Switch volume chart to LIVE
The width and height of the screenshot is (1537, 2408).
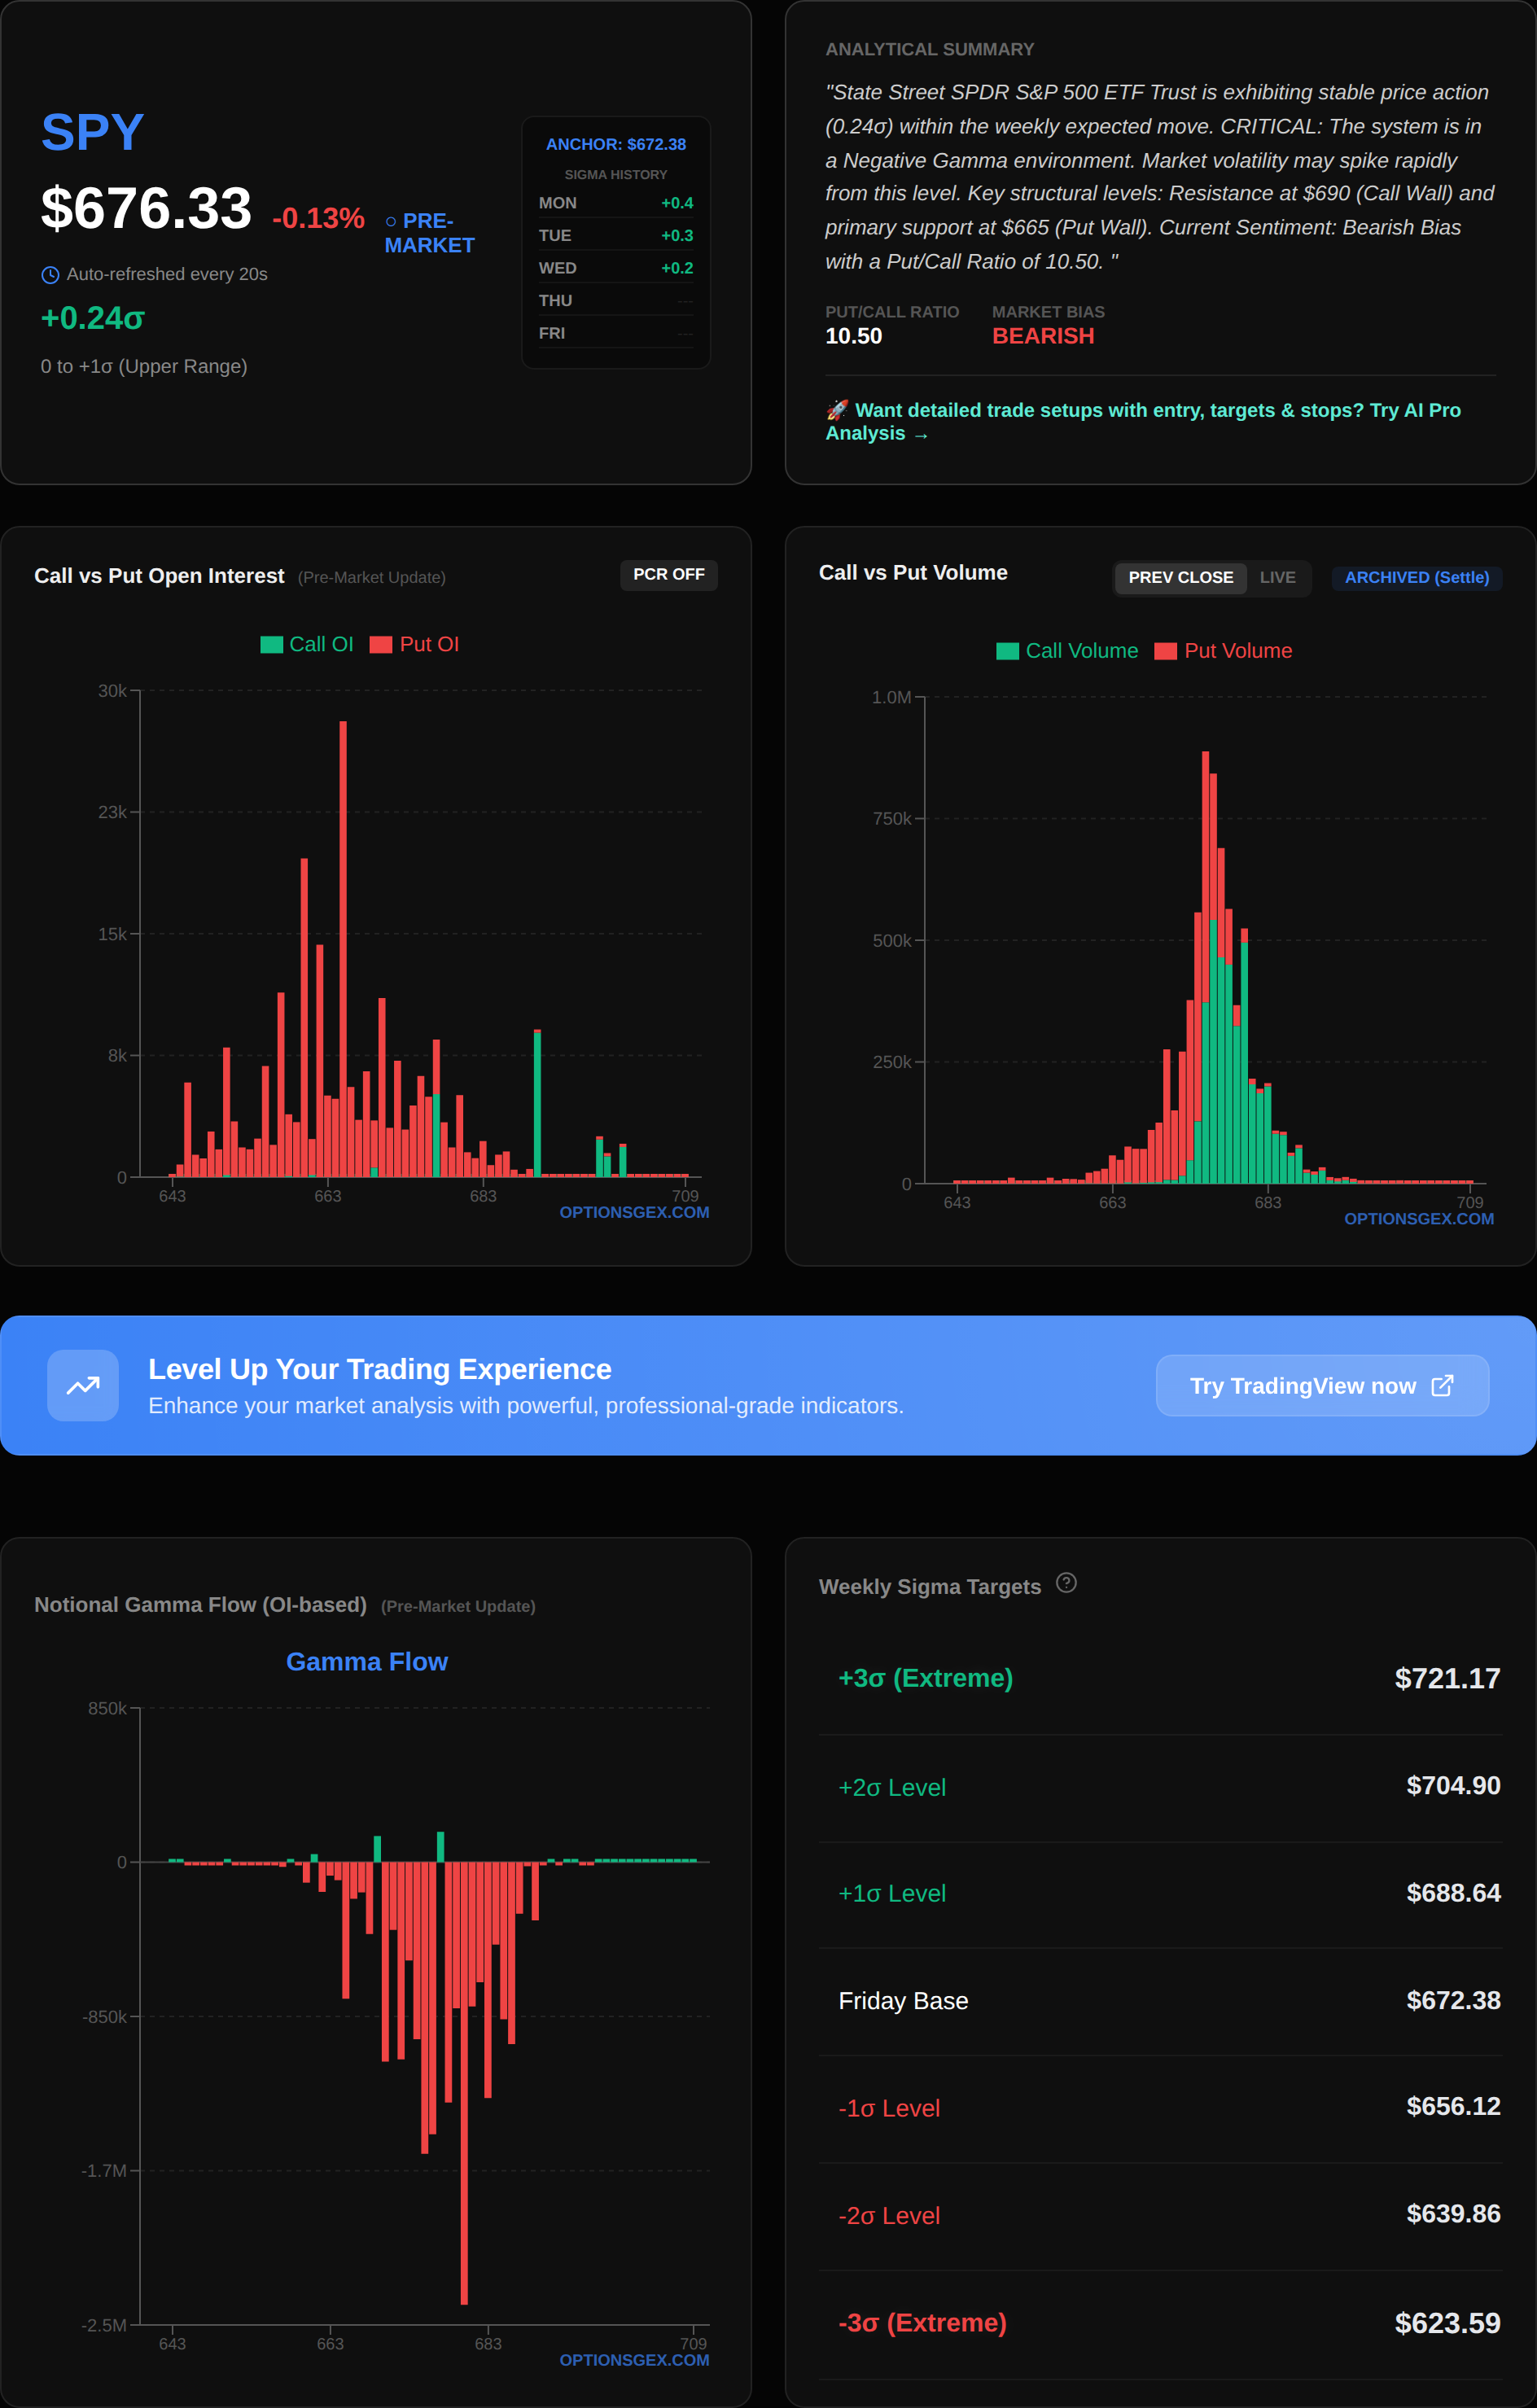(1277, 578)
